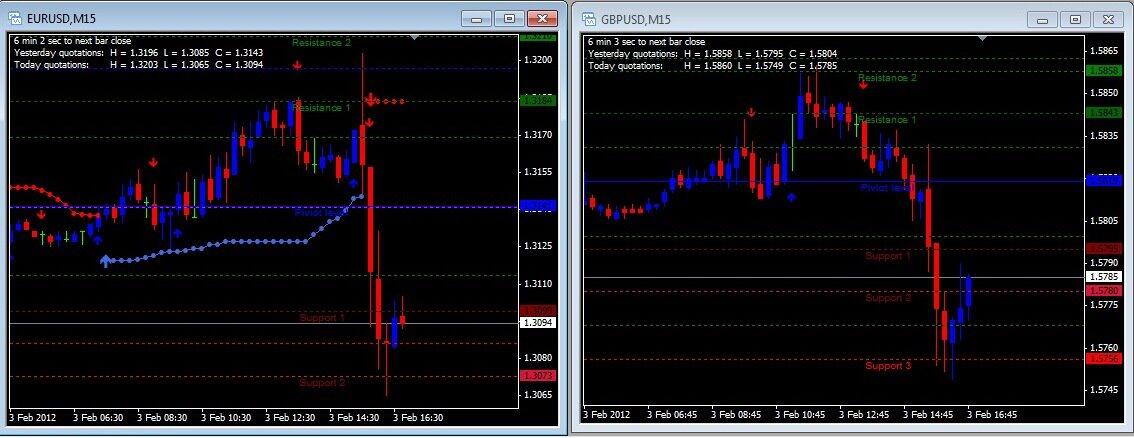Click green 1.5858 price tag on GBPUSD scale
Screen dimensions: 1134x438
[1104, 70]
